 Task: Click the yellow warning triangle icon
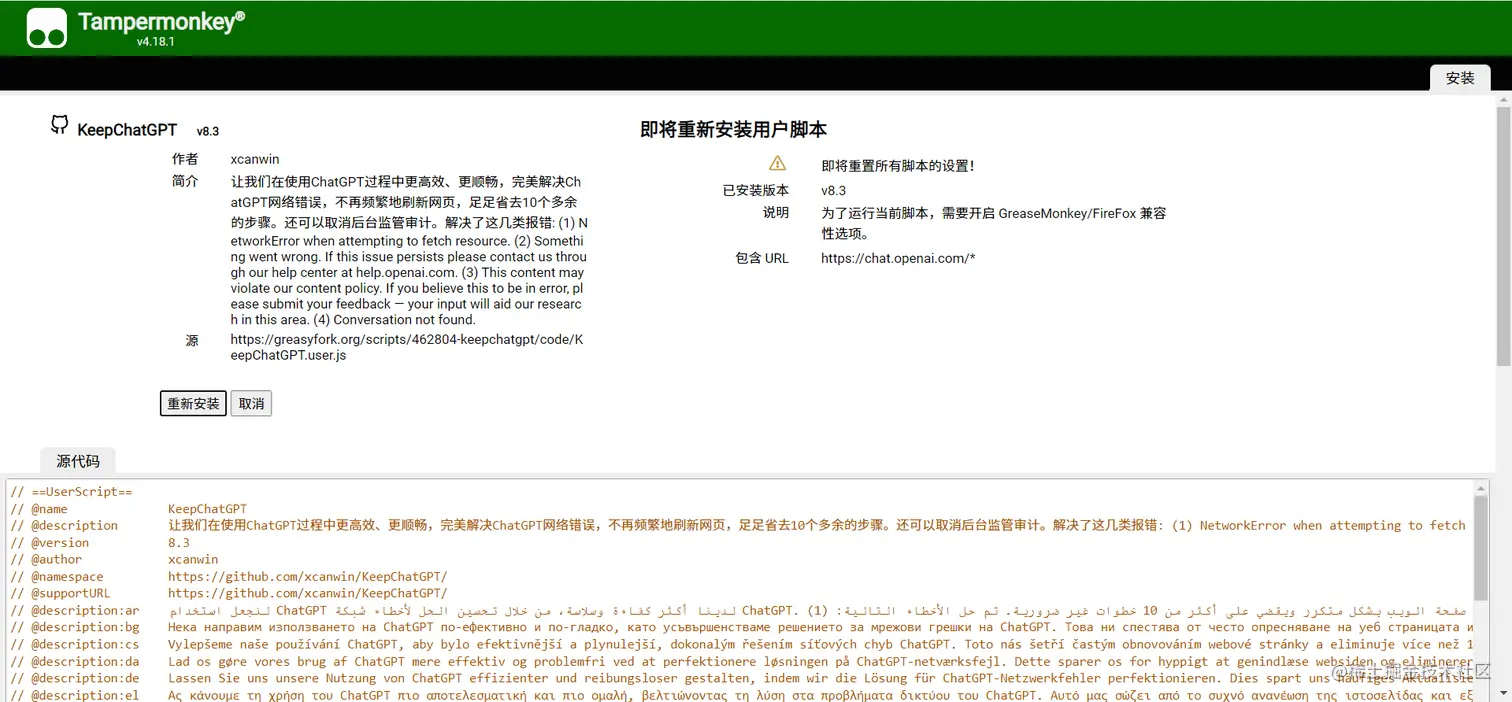click(x=777, y=163)
